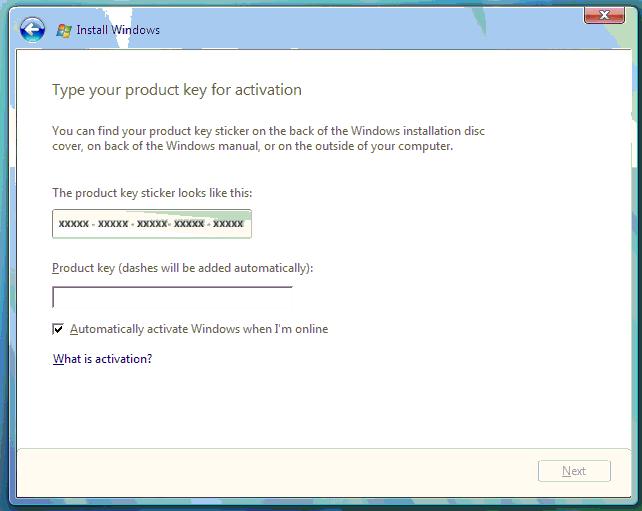The height and width of the screenshot is (511, 642).
Task: Close the Install Windows dialog
Action: coord(603,16)
